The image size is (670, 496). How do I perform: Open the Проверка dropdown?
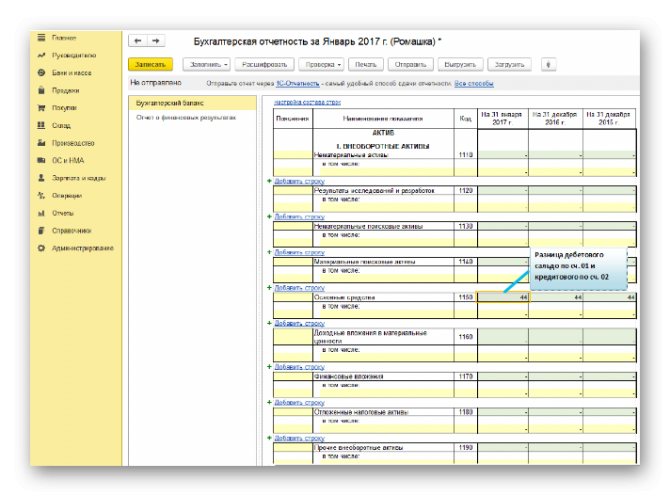321,65
